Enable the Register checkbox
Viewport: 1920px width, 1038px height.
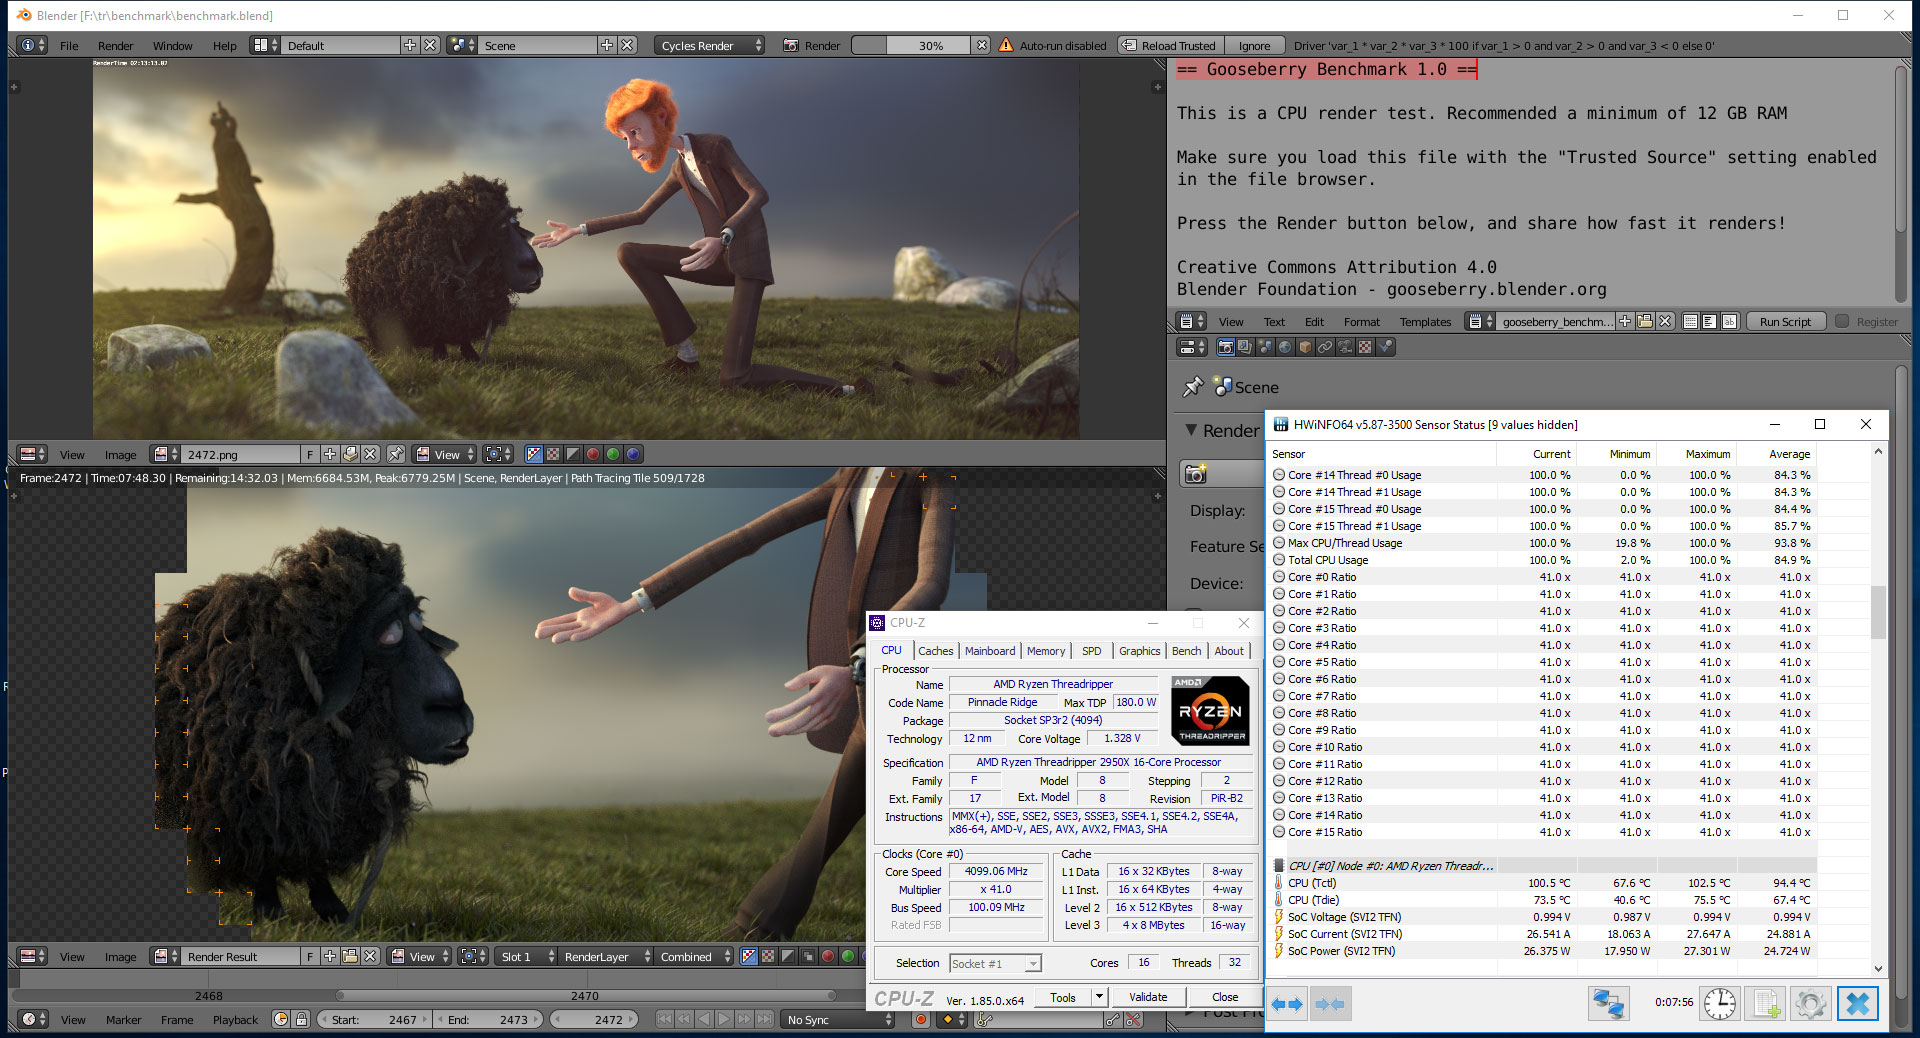[x=1842, y=321]
